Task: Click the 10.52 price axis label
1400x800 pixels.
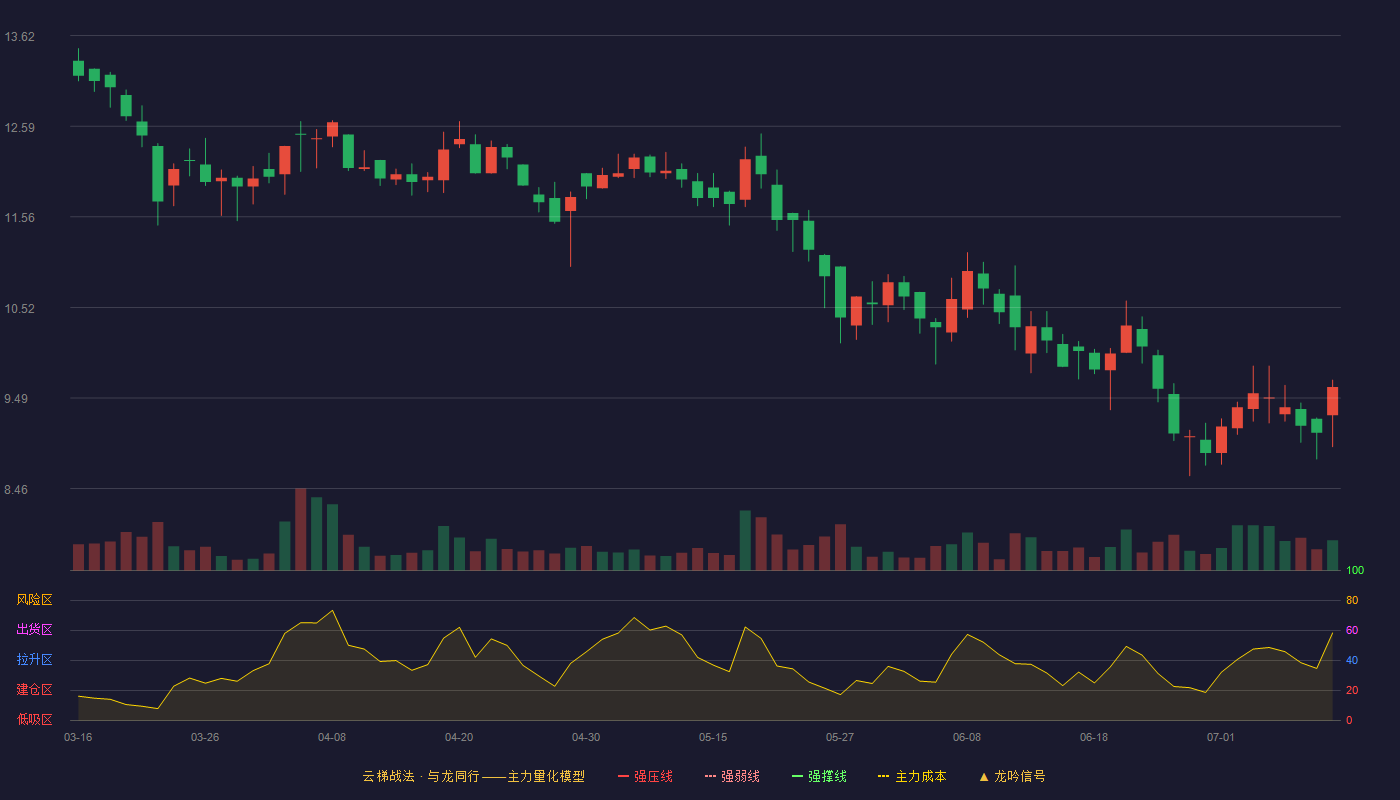Action: pos(19,308)
